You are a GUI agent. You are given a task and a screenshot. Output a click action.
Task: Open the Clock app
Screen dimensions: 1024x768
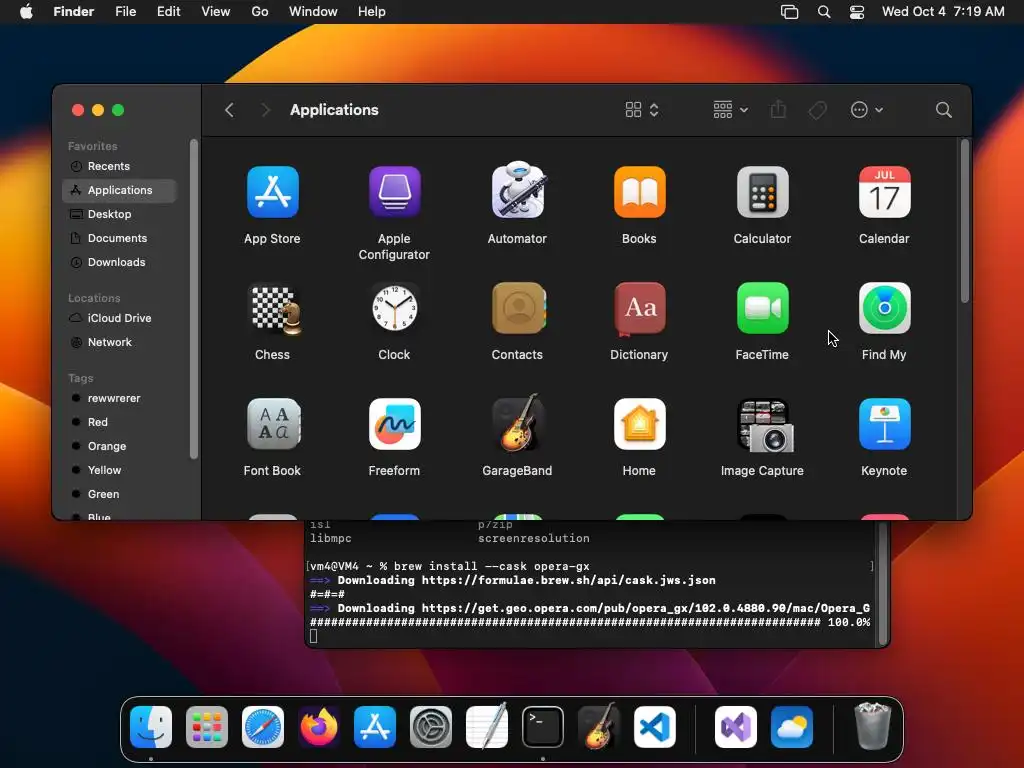394,308
